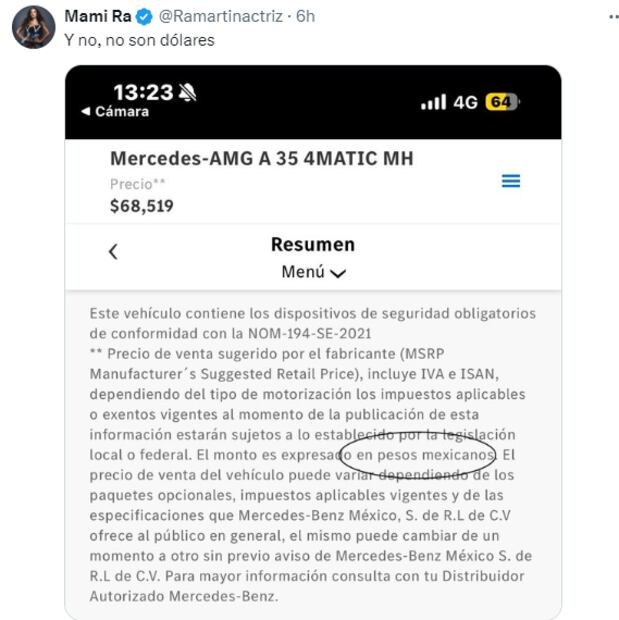This screenshot has width=619, height=620.
Task: Tap the battery indicator showing 64
Action: click(x=500, y=102)
